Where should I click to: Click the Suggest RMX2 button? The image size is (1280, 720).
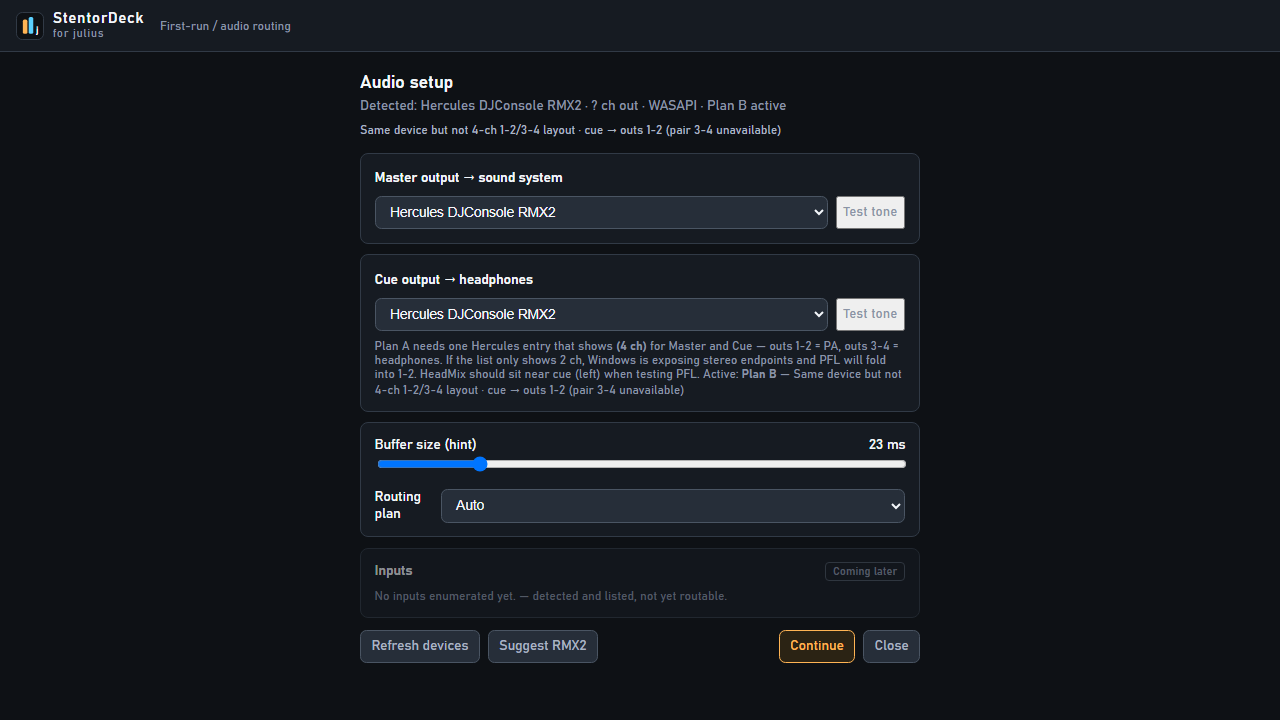point(543,646)
